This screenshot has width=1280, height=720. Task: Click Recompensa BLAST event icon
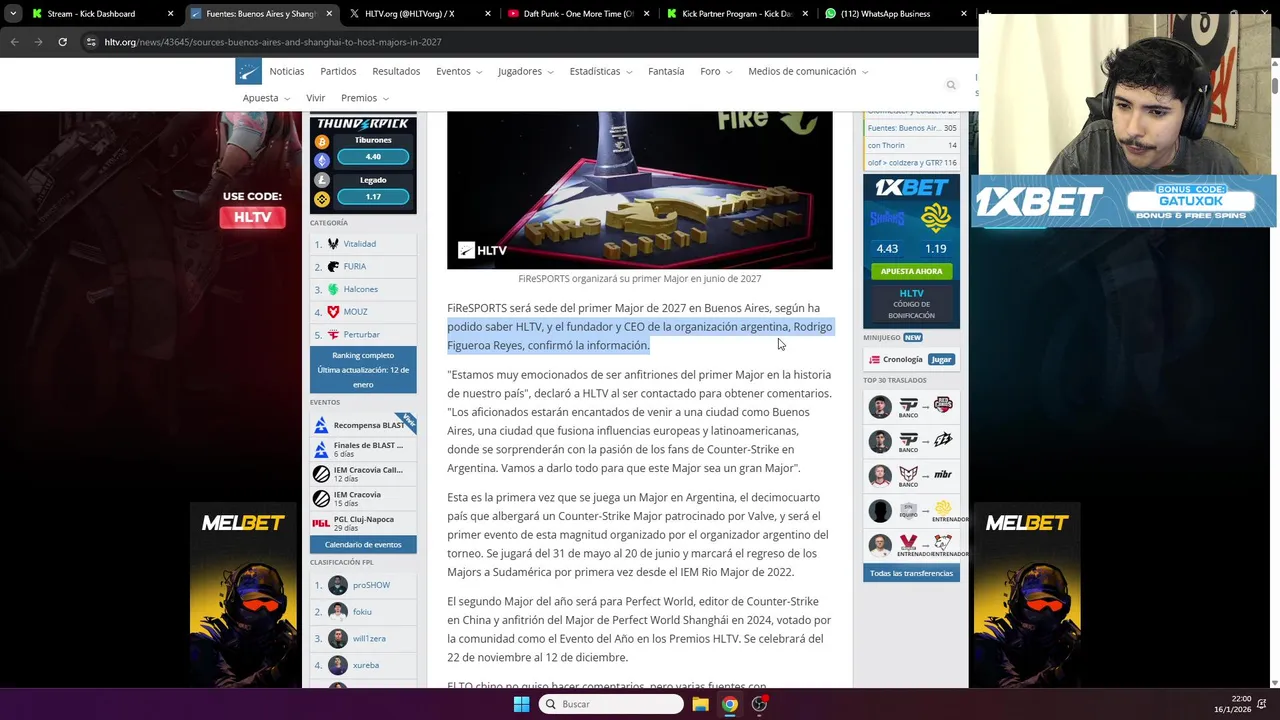(x=321, y=425)
